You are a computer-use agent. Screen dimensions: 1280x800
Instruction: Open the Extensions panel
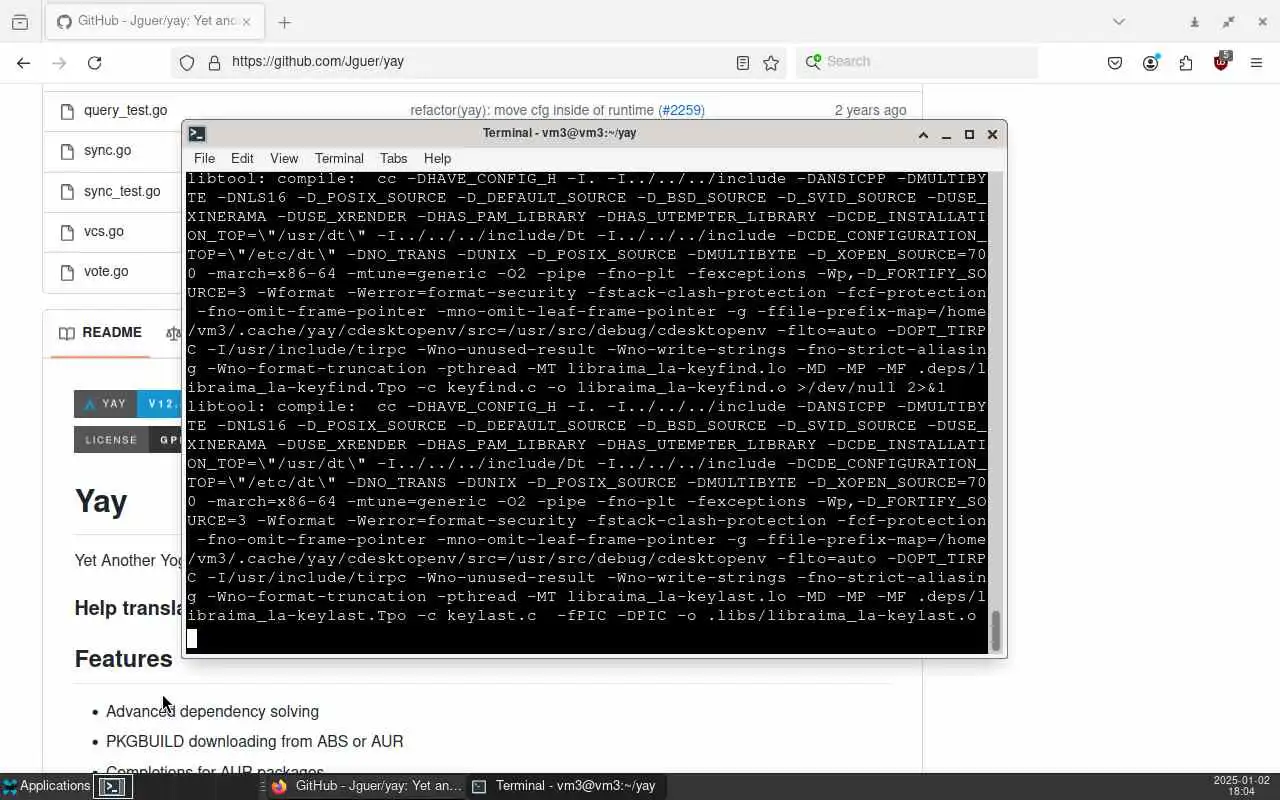pos(1186,62)
